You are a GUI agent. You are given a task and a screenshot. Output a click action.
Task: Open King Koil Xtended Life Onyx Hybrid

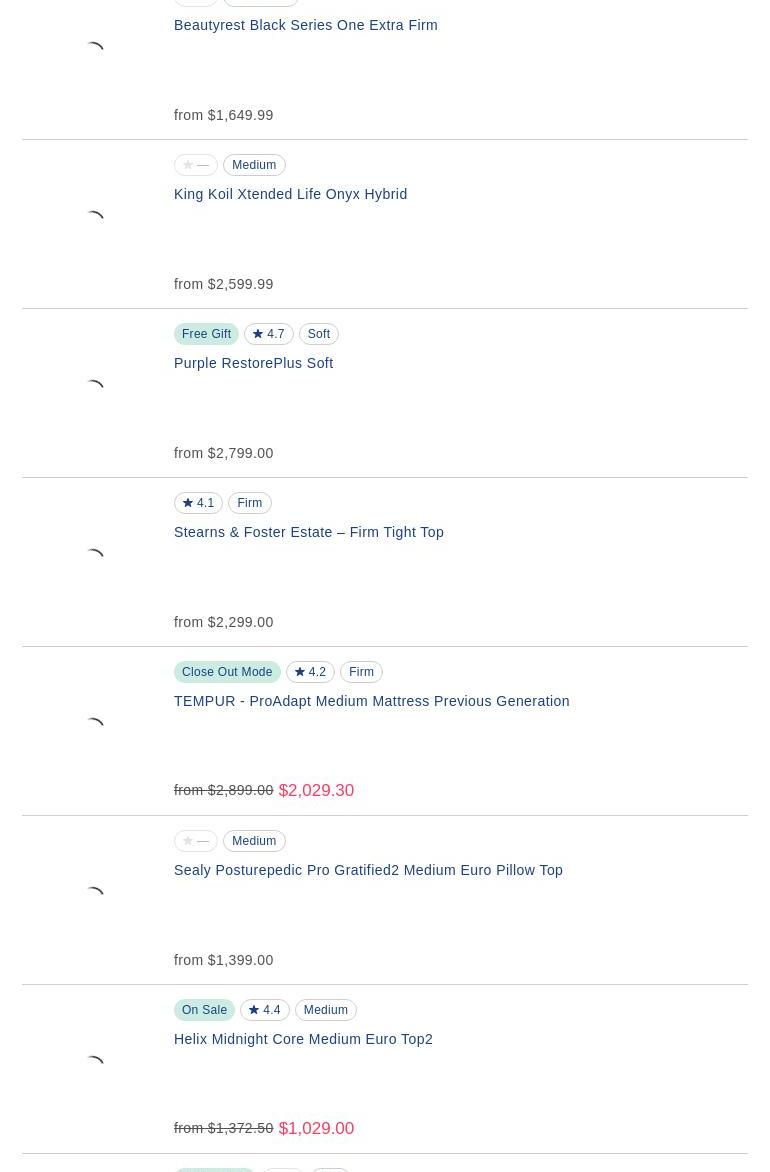pyautogui.click(x=290, y=194)
